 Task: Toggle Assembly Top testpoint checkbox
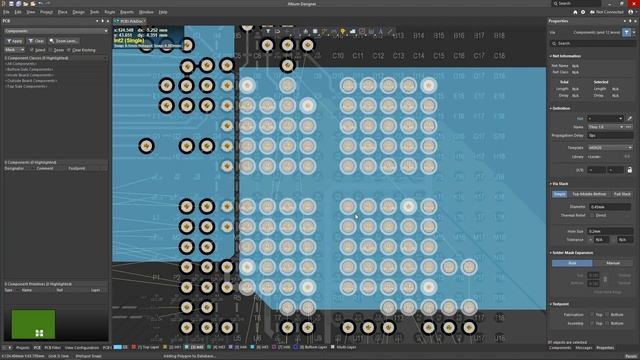[x=592, y=323]
